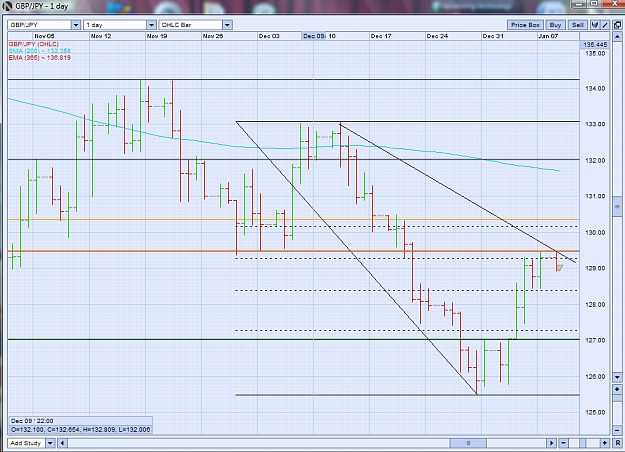The width and height of the screenshot is (625, 452).
Task: Open the OHLC Bar chart type dropdown arrow
Action: point(227,25)
